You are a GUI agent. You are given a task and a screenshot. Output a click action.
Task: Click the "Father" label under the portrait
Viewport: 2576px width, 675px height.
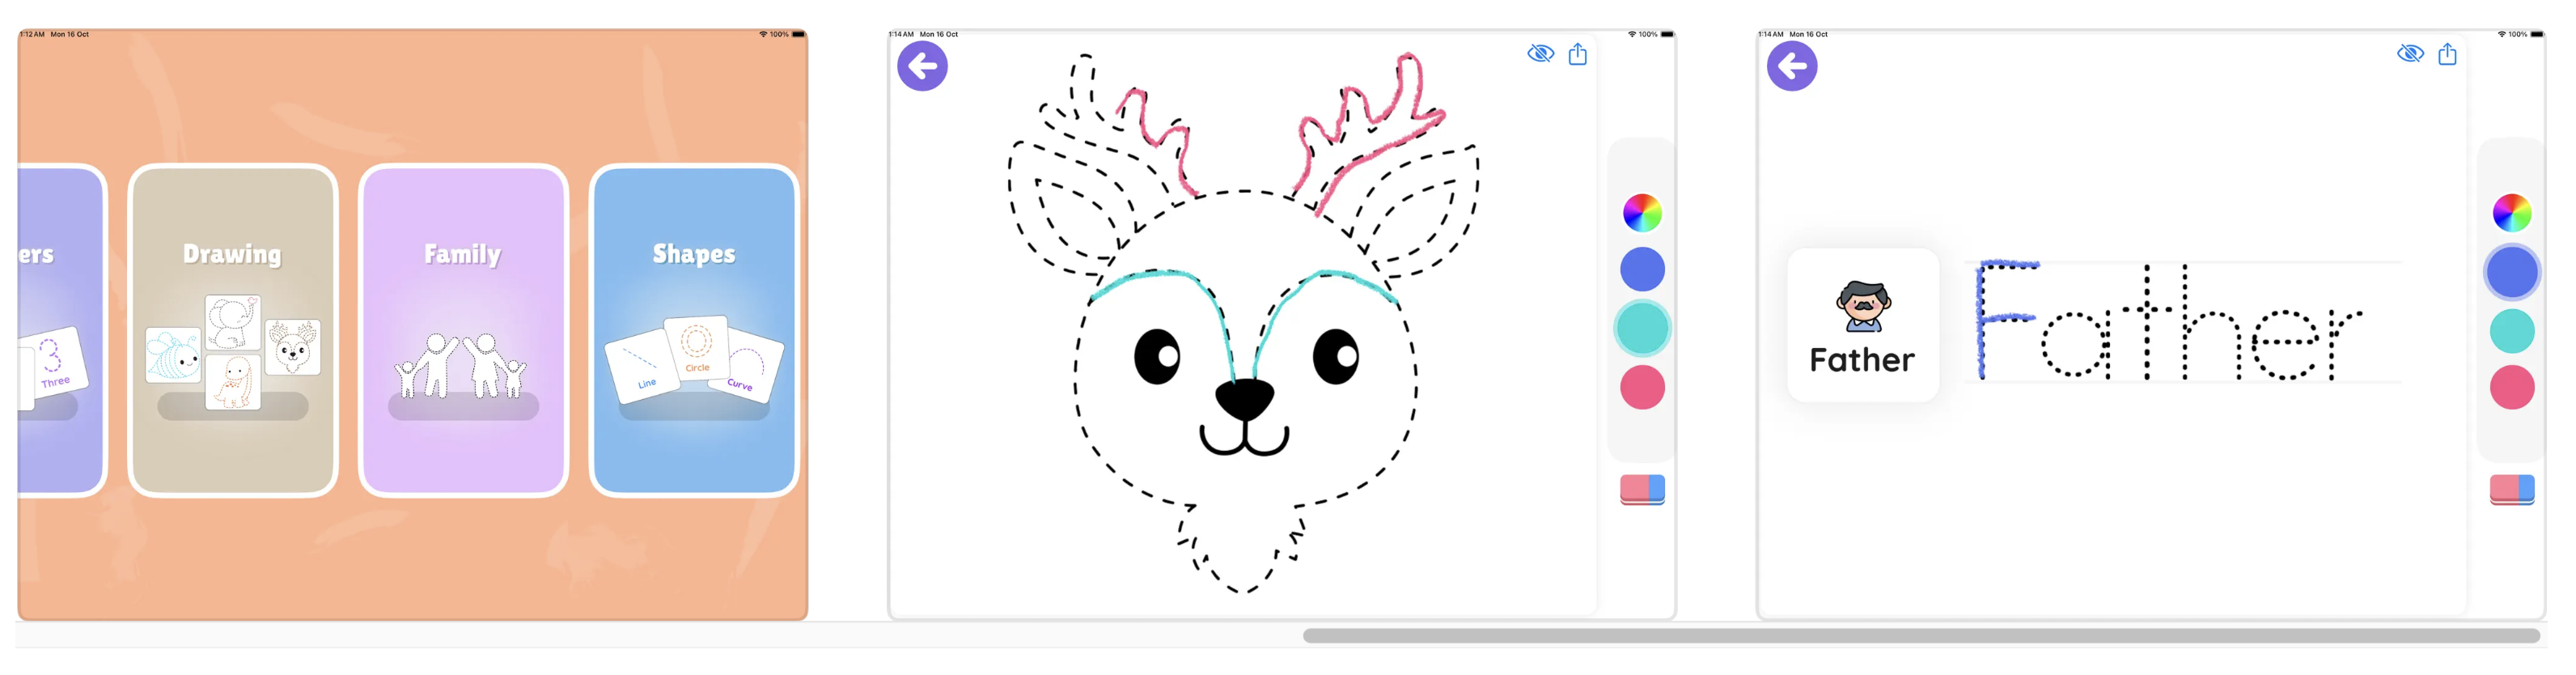click(x=1862, y=360)
